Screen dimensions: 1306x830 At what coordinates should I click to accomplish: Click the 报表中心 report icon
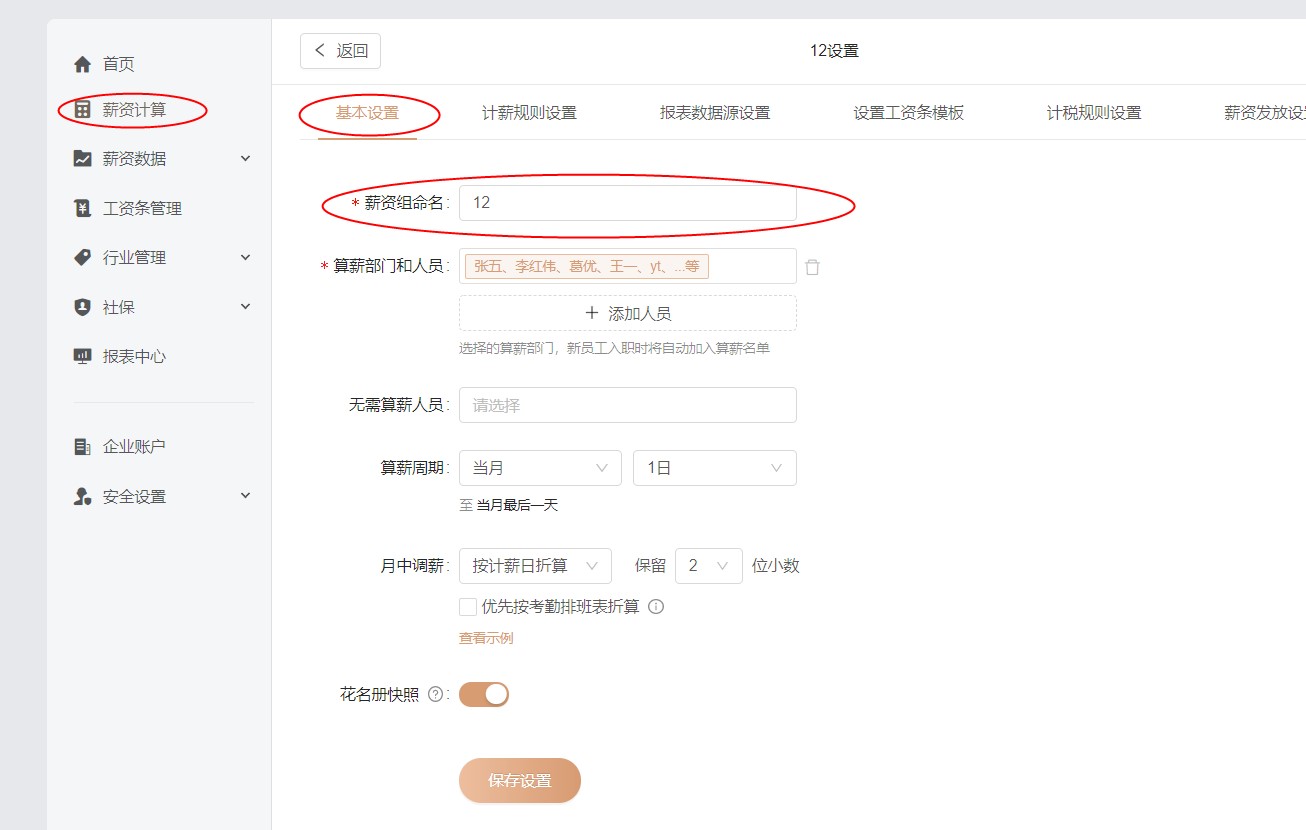coord(83,357)
